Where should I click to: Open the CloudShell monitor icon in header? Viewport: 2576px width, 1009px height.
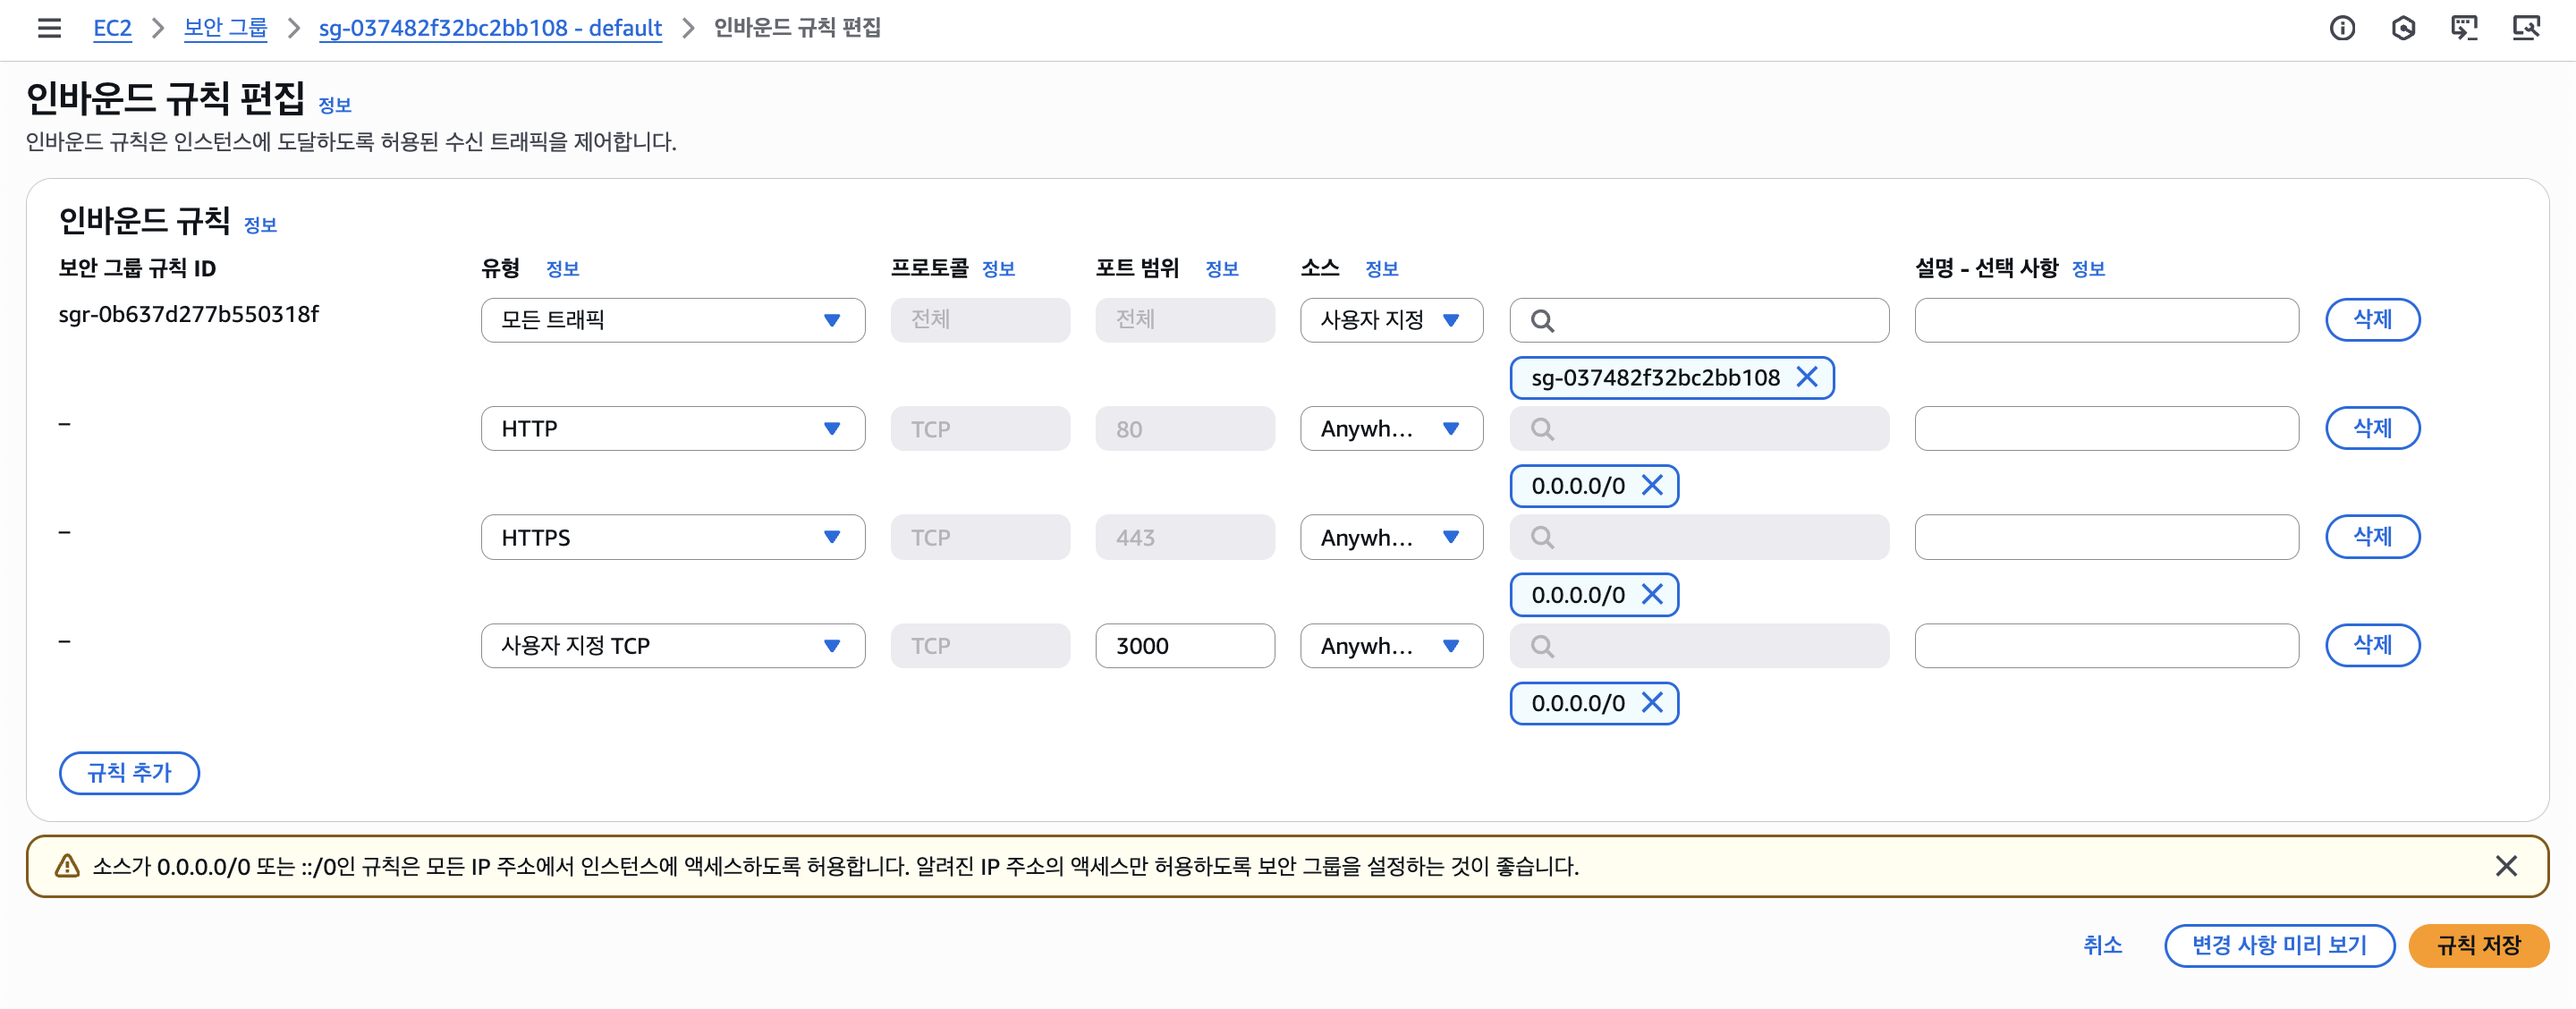tap(2464, 28)
